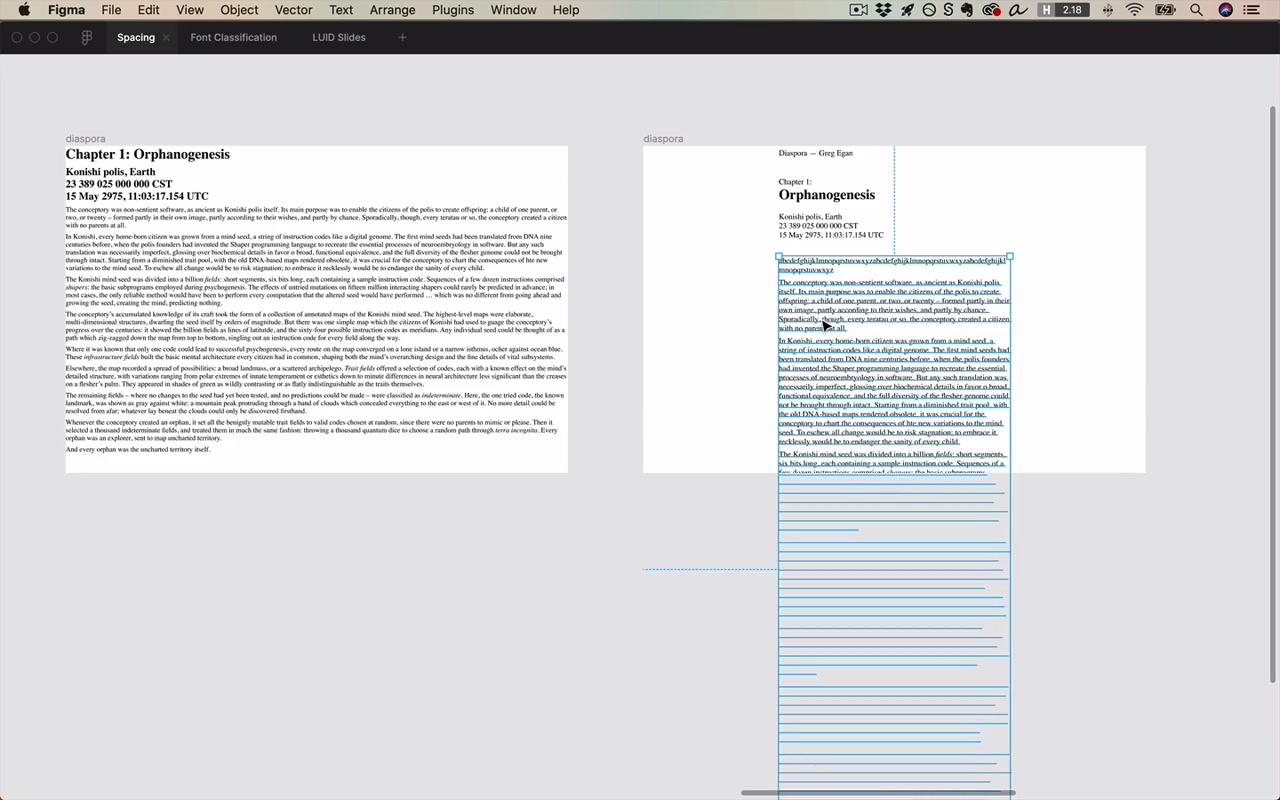Click '23 389 025 000 000 CST' in right frame

pyautogui.click(x=818, y=226)
